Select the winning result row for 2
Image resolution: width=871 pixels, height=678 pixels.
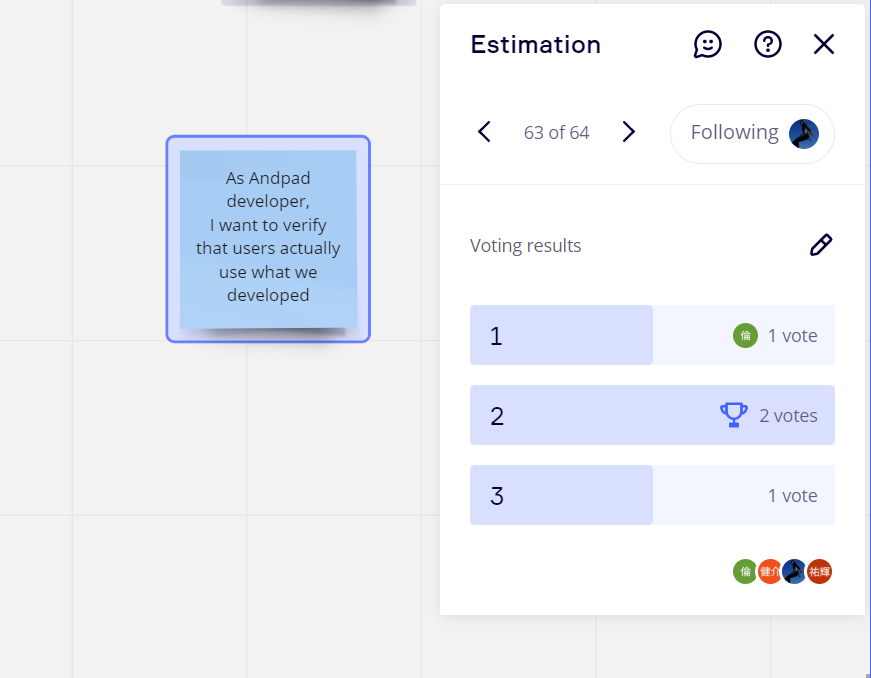coord(652,415)
